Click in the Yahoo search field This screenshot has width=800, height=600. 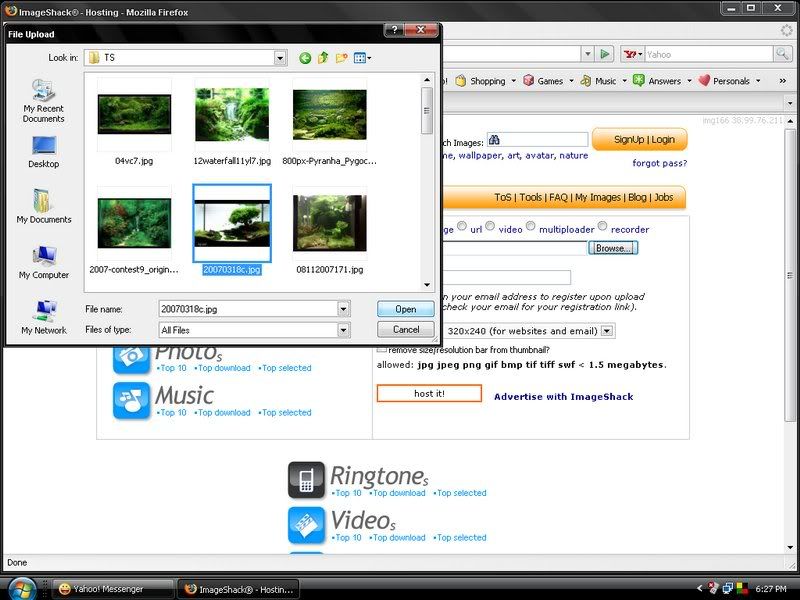click(709, 54)
